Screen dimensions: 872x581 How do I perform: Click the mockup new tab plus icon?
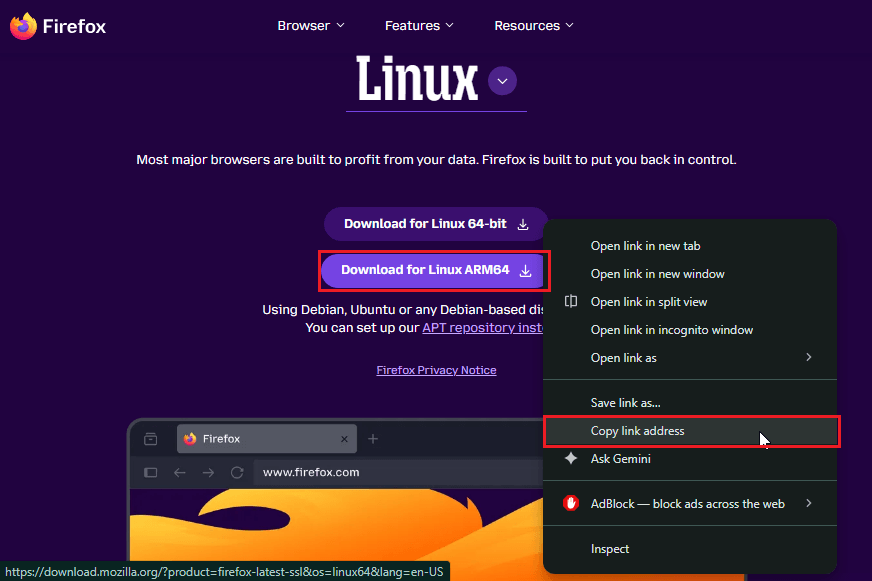[x=373, y=439]
